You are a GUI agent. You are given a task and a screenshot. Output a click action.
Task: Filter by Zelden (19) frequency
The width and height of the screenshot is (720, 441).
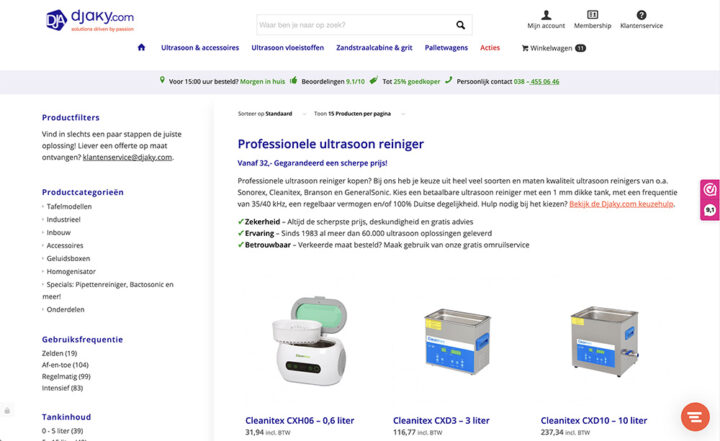click(x=59, y=353)
